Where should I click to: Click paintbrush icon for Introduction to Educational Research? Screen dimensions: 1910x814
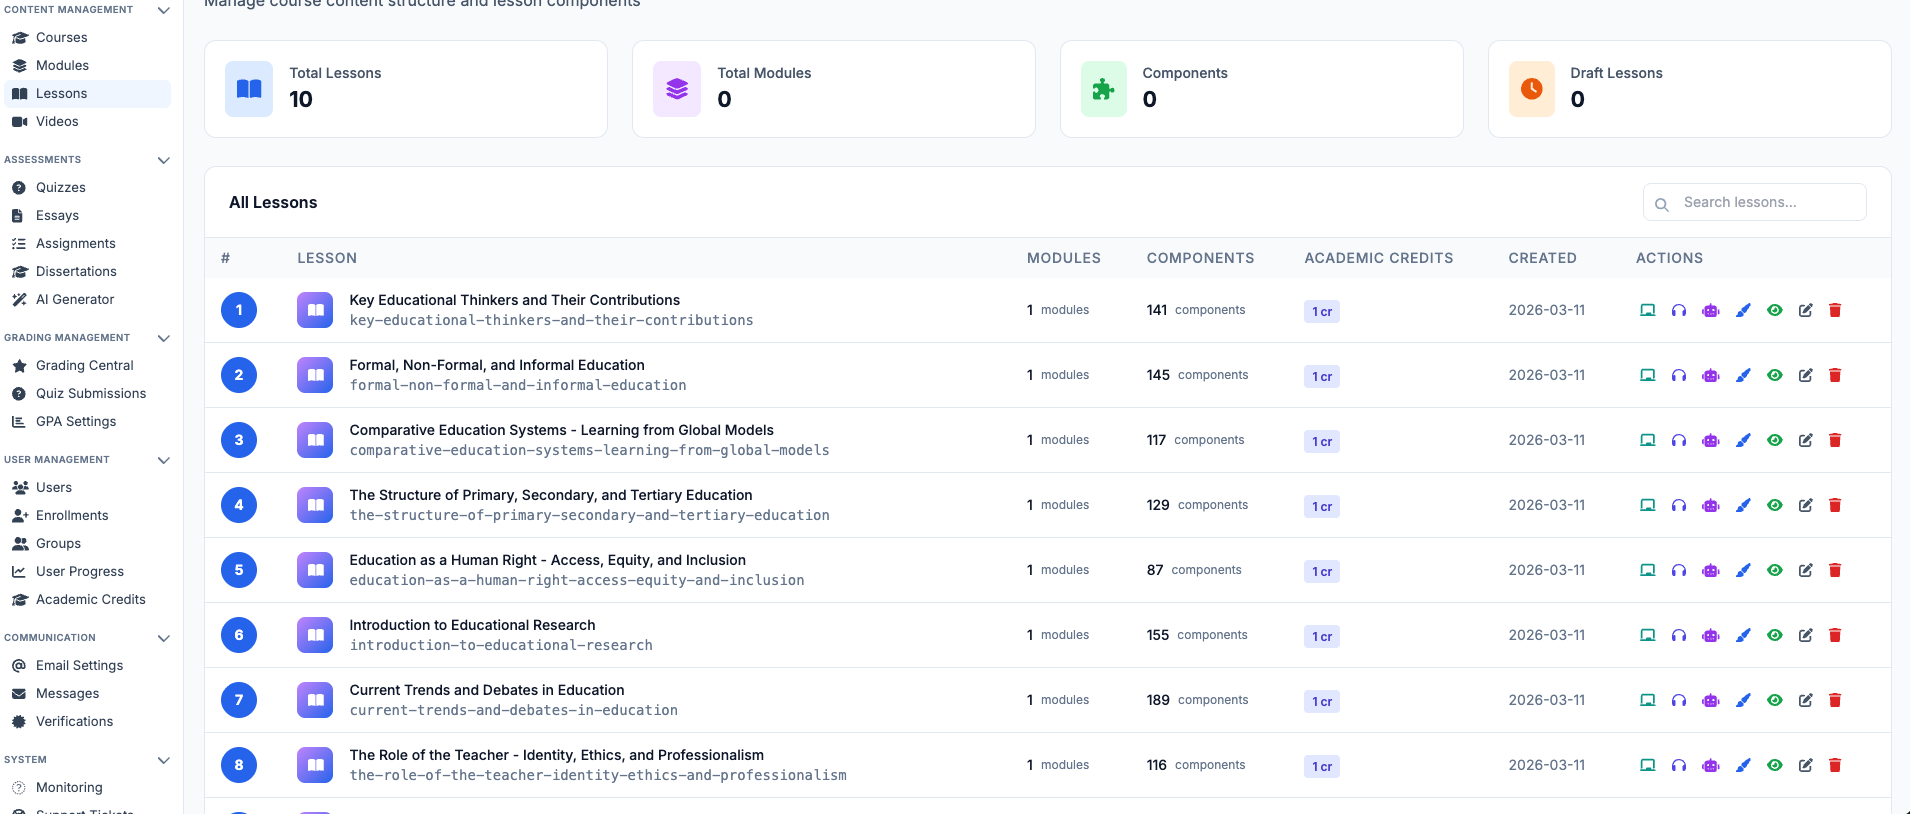[1743, 635]
